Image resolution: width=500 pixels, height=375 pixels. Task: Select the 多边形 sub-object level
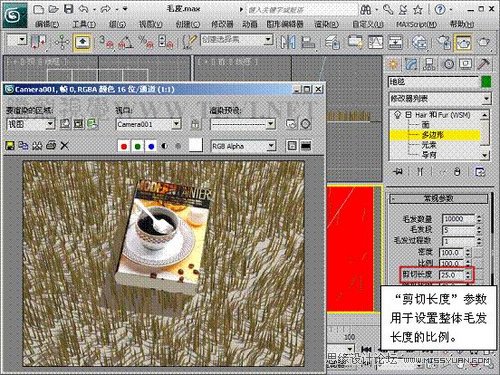pyautogui.click(x=433, y=135)
